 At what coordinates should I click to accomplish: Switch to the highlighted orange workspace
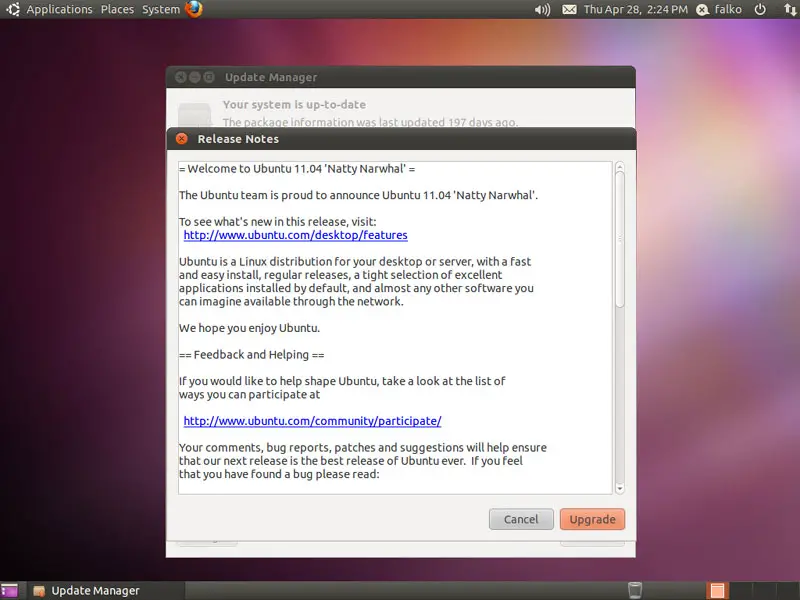(x=717, y=590)
